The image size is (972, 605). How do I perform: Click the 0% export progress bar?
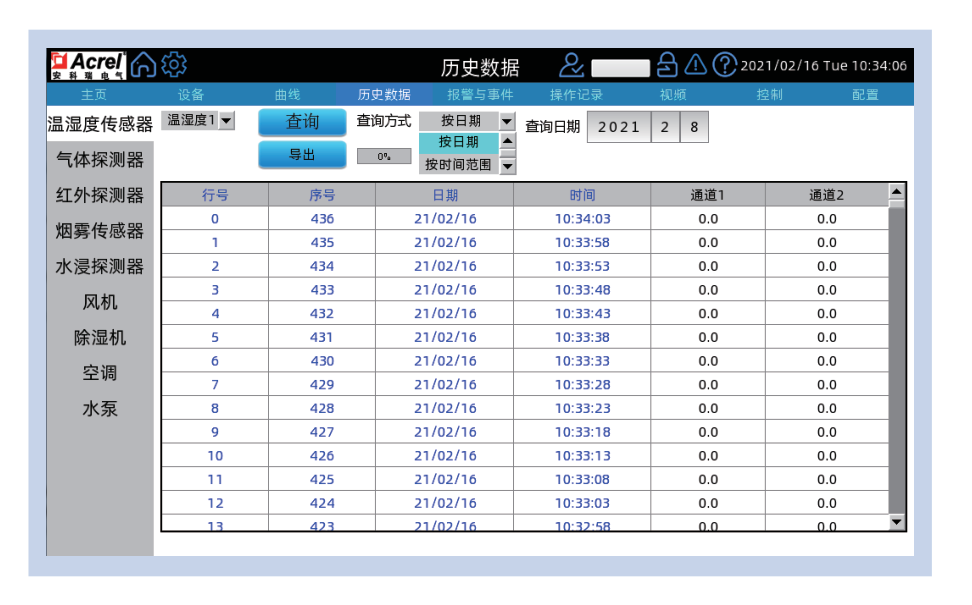[383, 156]
